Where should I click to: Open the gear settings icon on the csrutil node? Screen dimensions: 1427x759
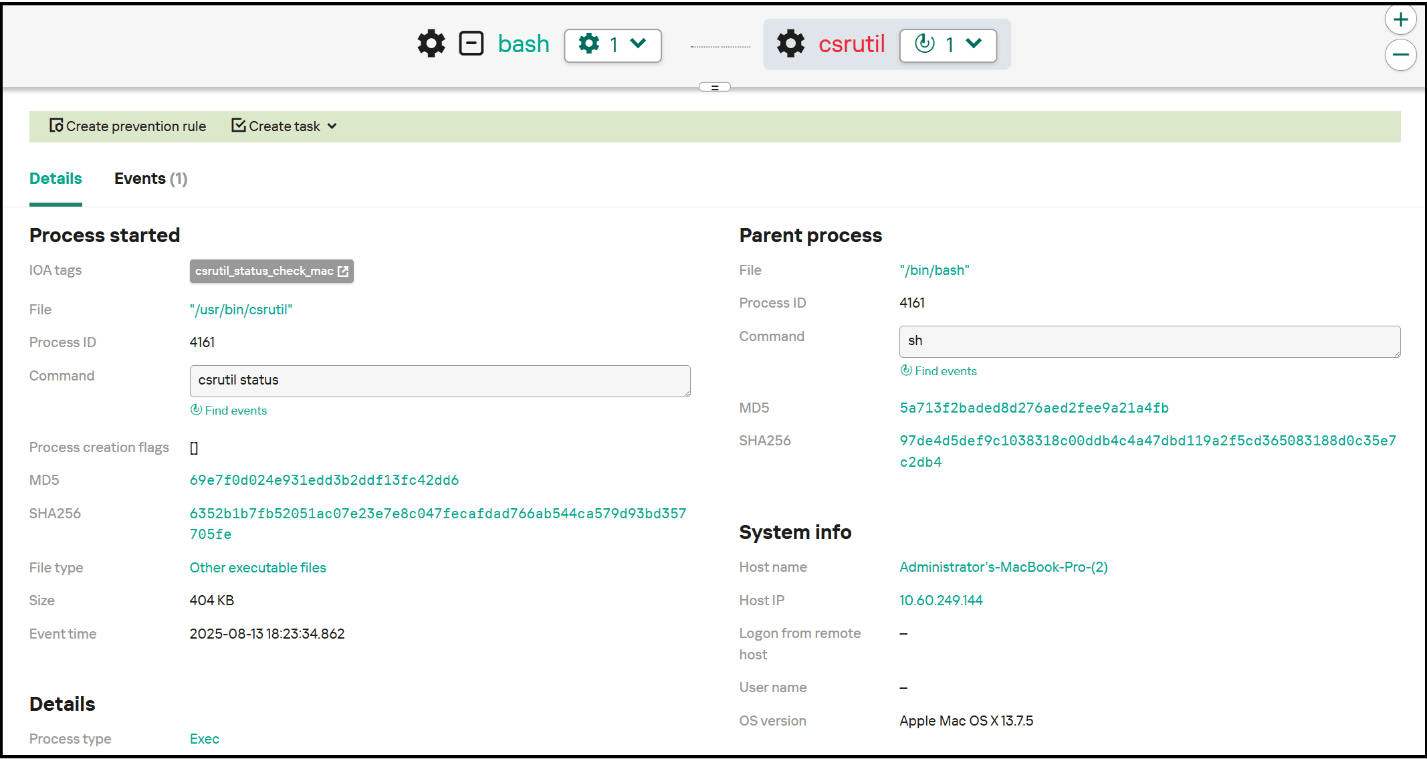click(790, 43)
